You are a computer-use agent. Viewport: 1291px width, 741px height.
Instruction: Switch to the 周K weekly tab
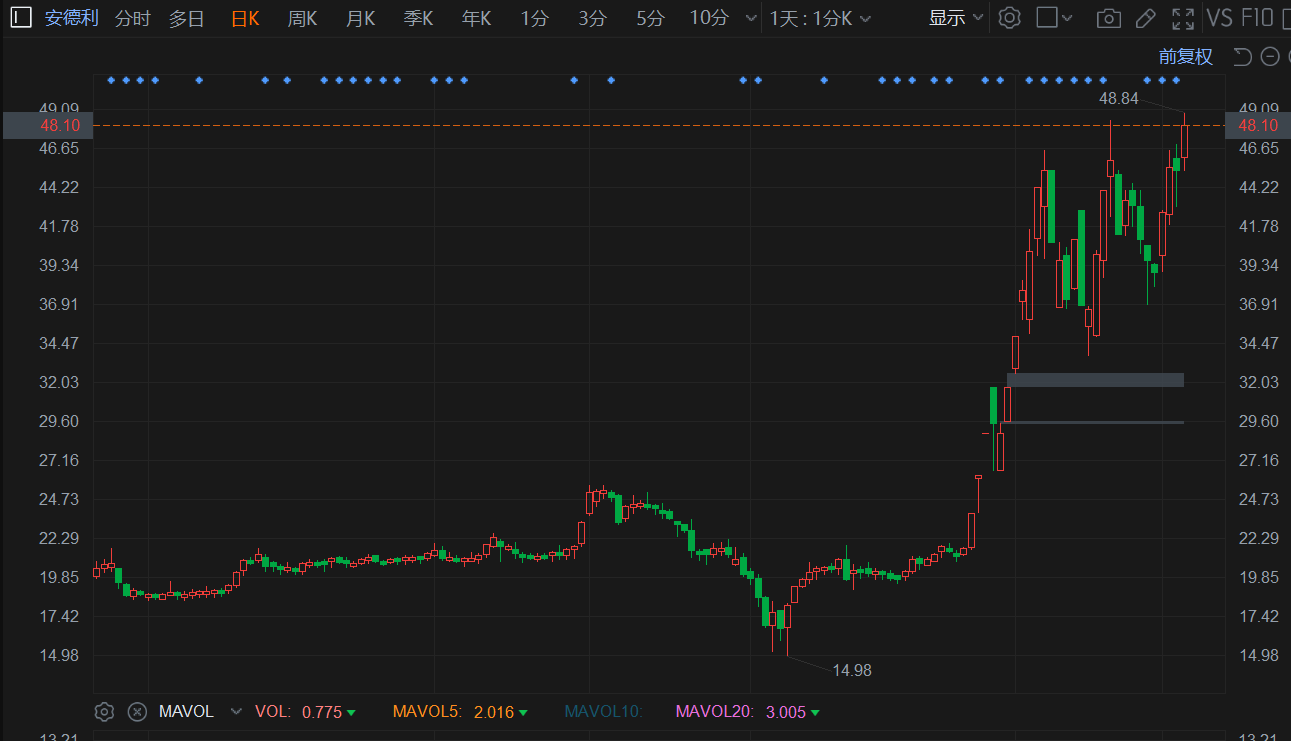[x=302, y=18]
